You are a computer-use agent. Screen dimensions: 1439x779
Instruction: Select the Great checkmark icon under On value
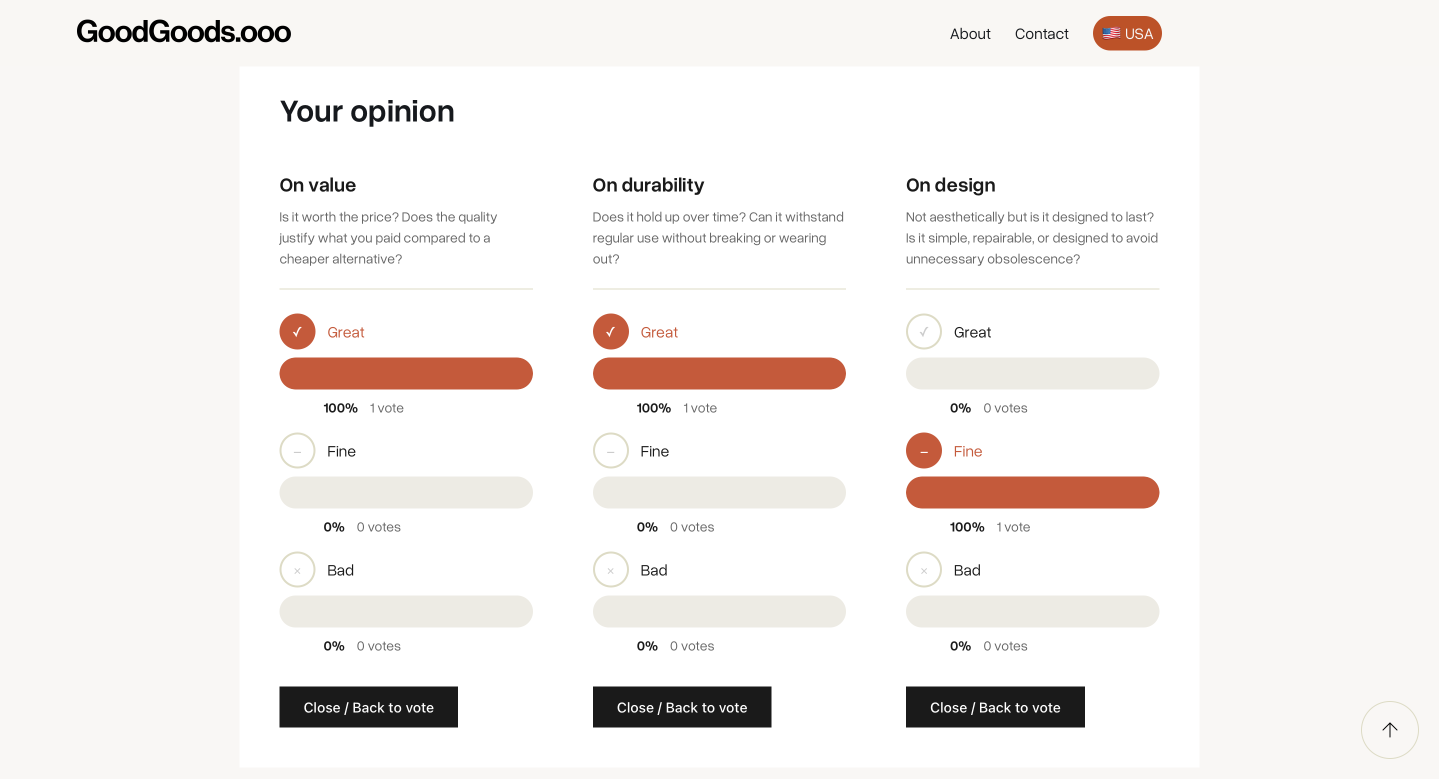click(x=297, y=331)
